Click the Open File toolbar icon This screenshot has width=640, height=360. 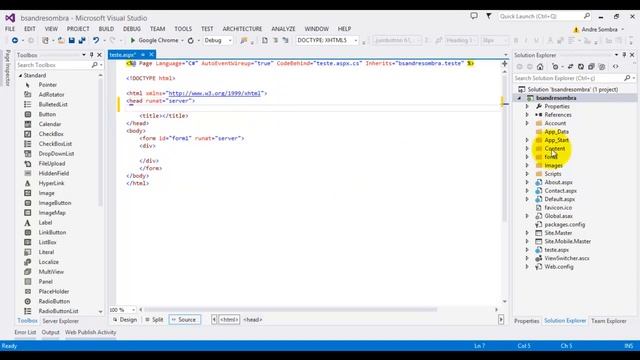(x=61, y=40)
